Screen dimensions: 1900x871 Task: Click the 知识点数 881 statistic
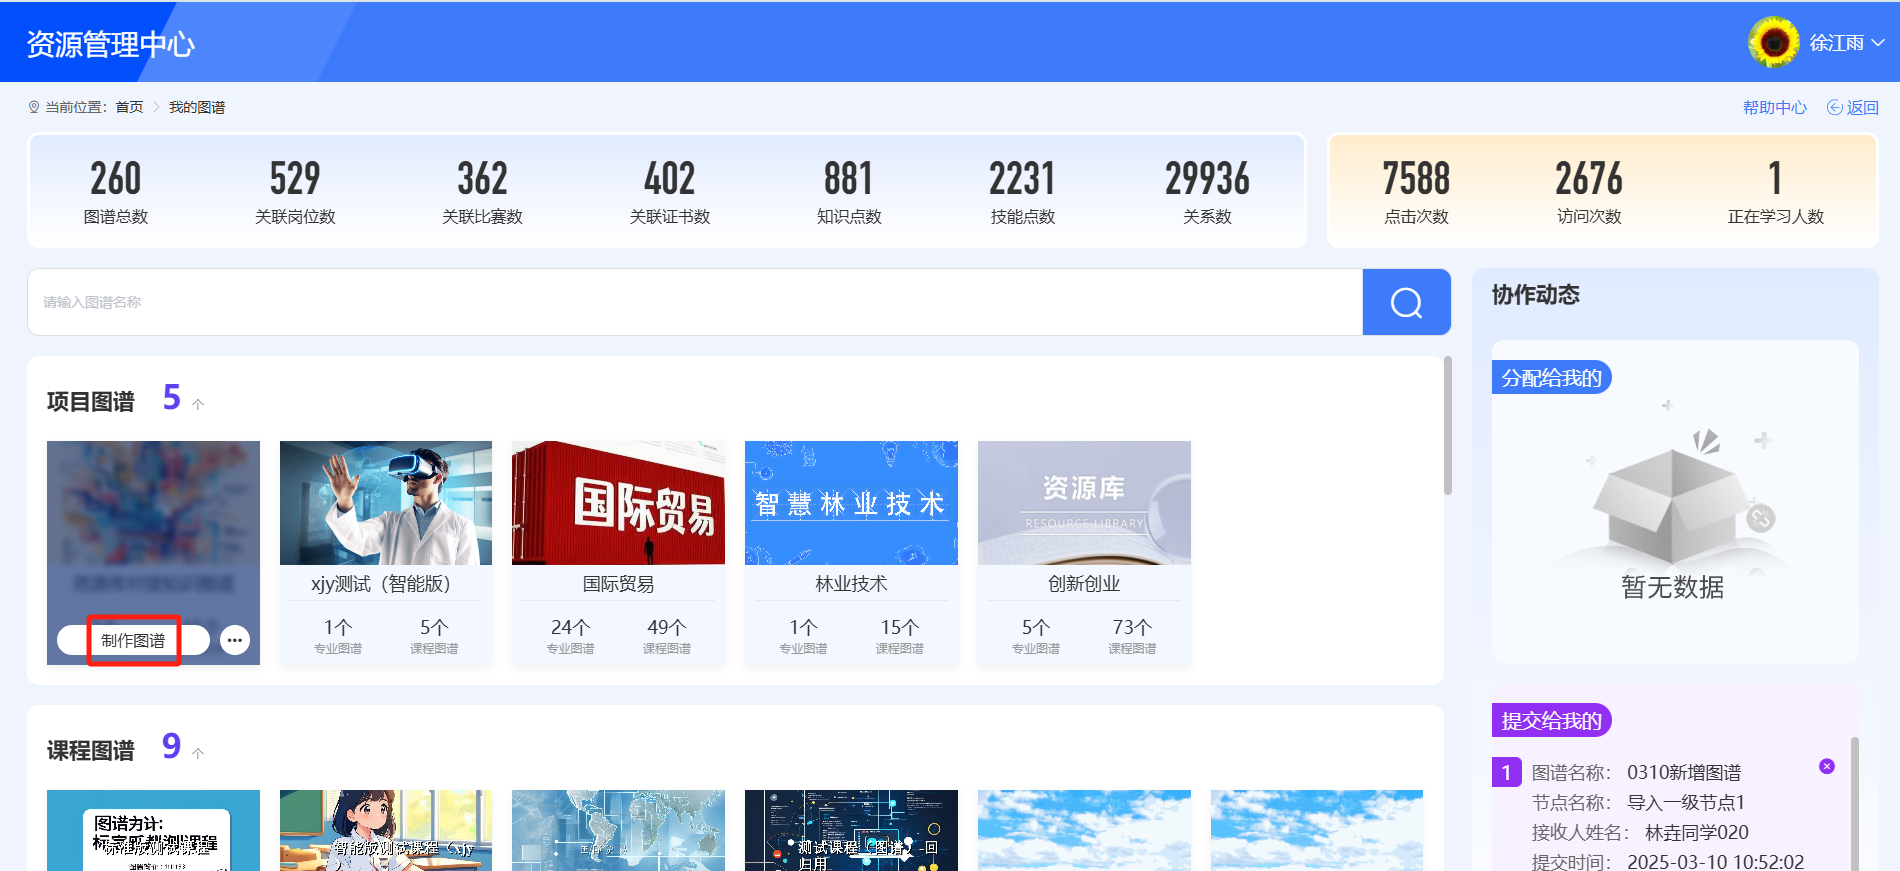pos(849,191)
